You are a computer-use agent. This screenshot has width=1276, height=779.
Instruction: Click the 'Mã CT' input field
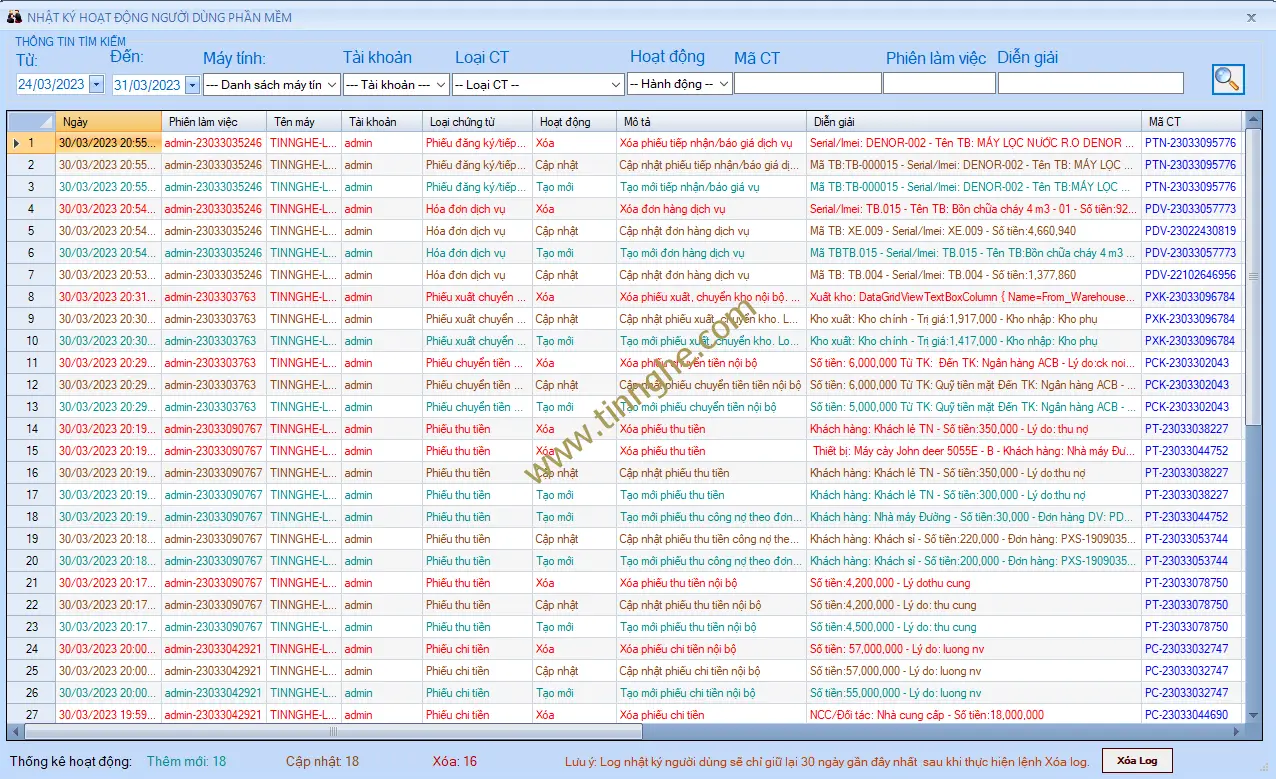point(807,83)
